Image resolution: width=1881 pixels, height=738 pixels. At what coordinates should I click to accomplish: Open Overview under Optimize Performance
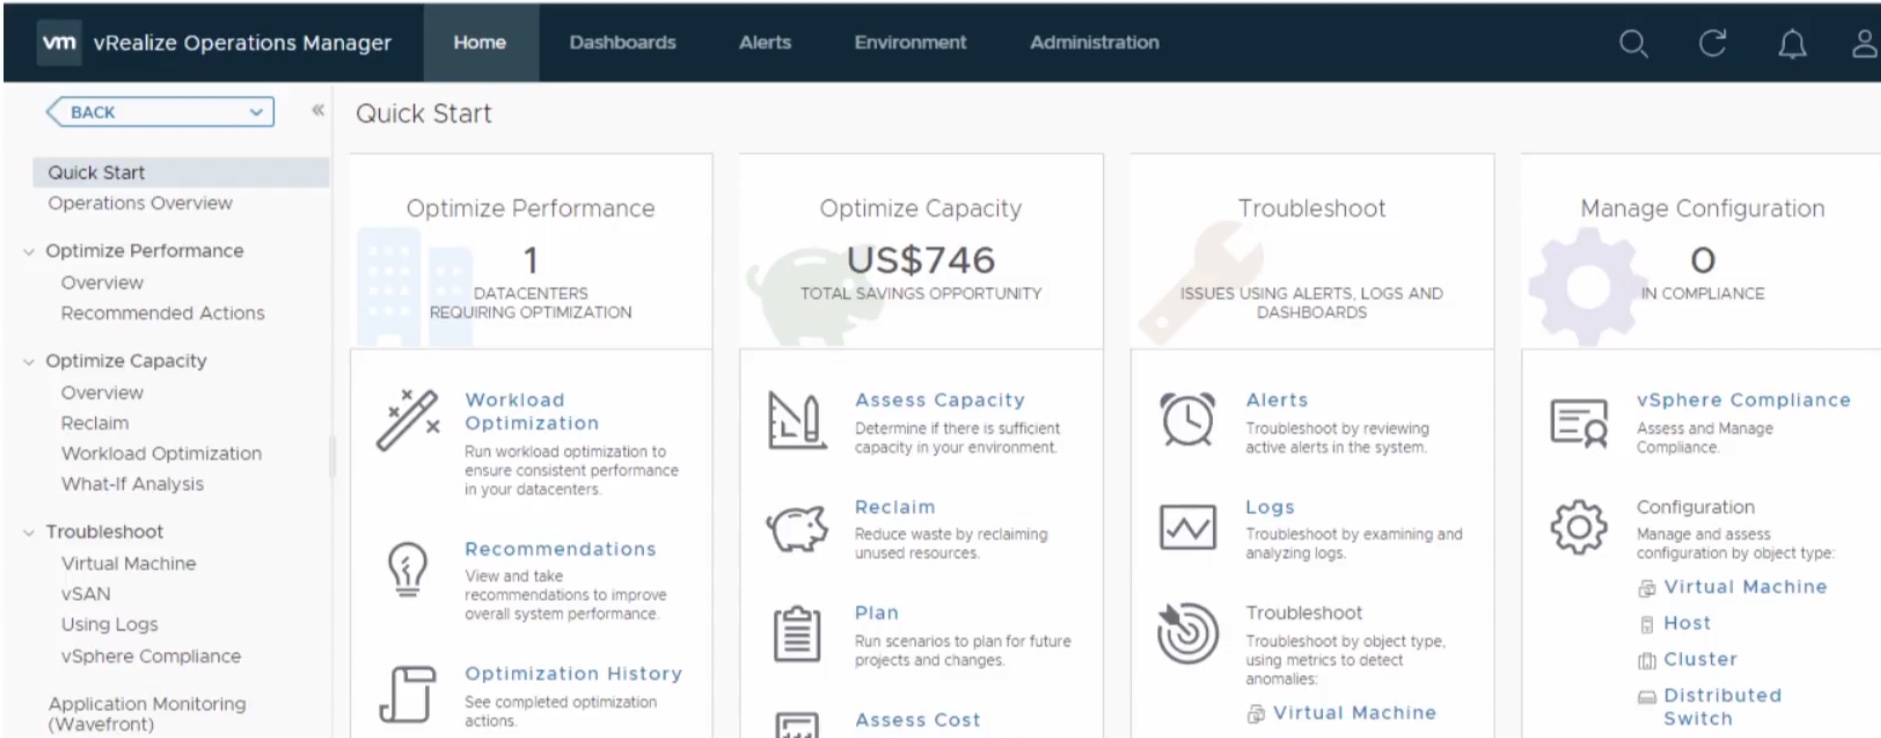pos(102,283)
